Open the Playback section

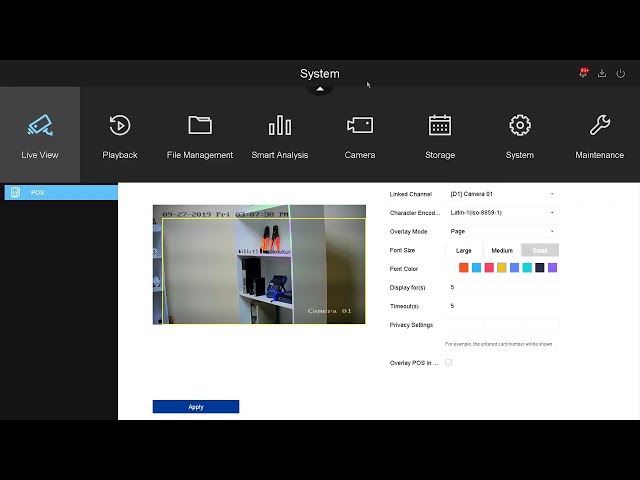click(120, 135)
